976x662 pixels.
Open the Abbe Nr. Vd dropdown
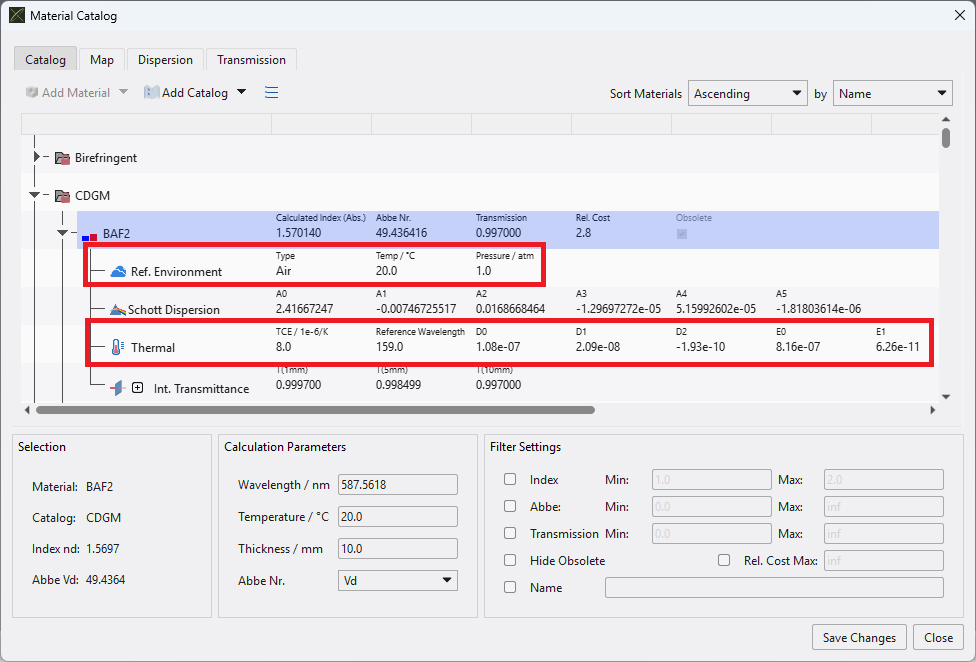click(398, 580)
